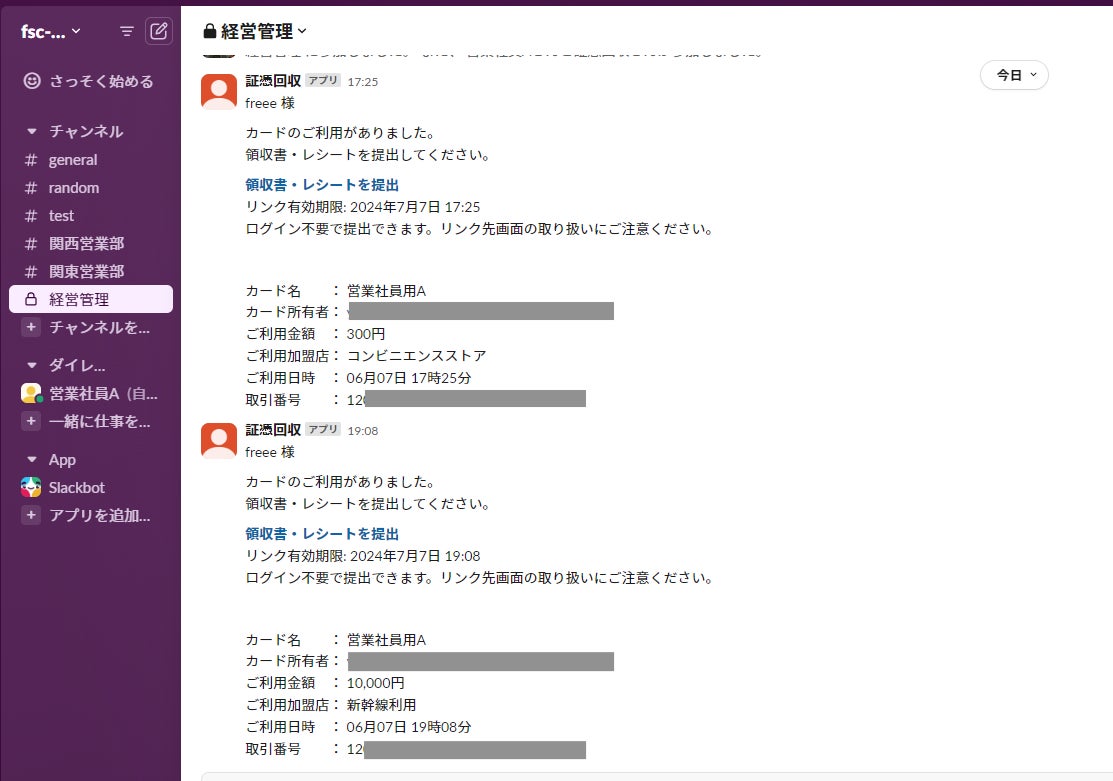Switch to the 関西営業部 channel
This screenshot has height=781, width=1113.
click(x=86, y=244)
